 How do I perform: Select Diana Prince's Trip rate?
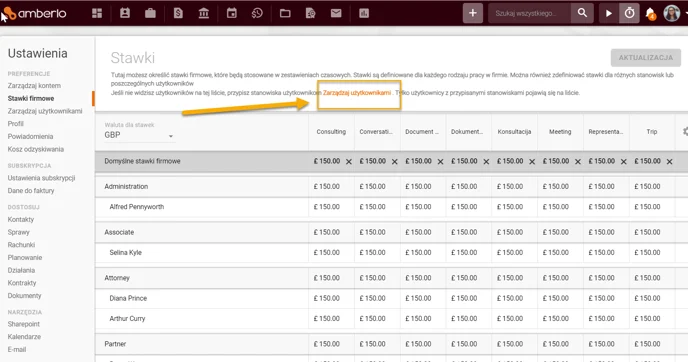648,298
